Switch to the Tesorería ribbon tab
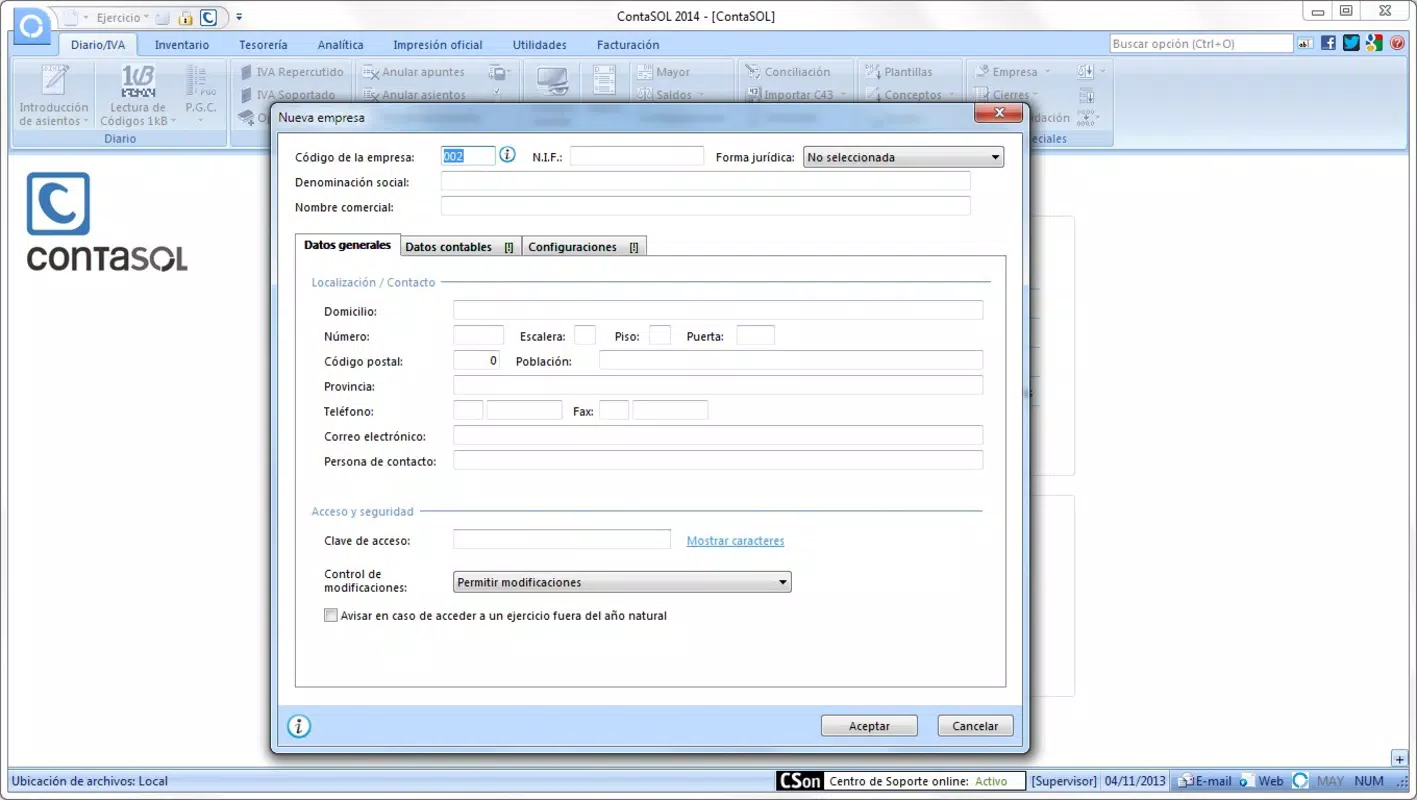 click(x=263, y=45)
